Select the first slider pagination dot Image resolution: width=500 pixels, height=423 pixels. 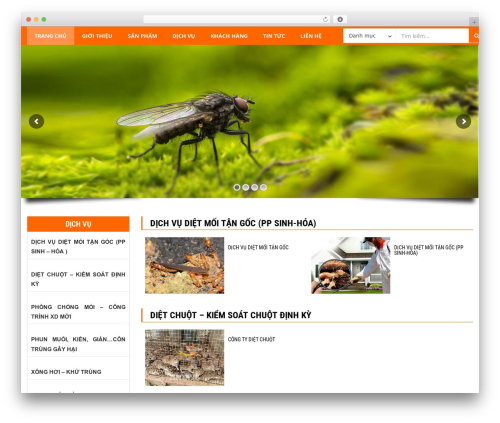pyautogui.click(x=237, y=187)
